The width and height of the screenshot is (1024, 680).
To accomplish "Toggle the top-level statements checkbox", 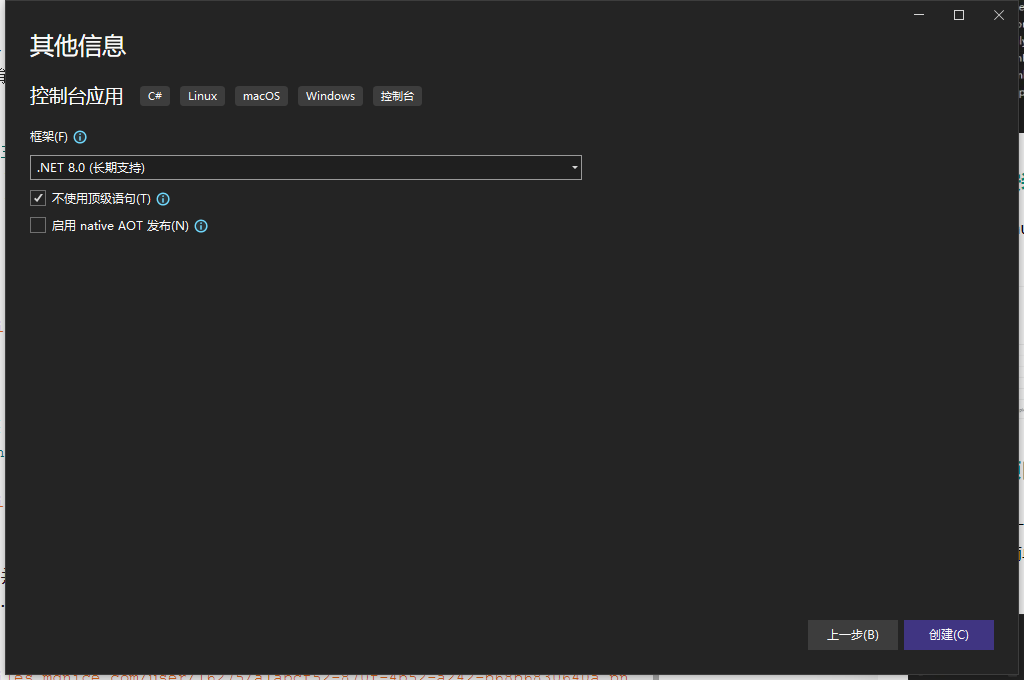I will click(37, 198).
